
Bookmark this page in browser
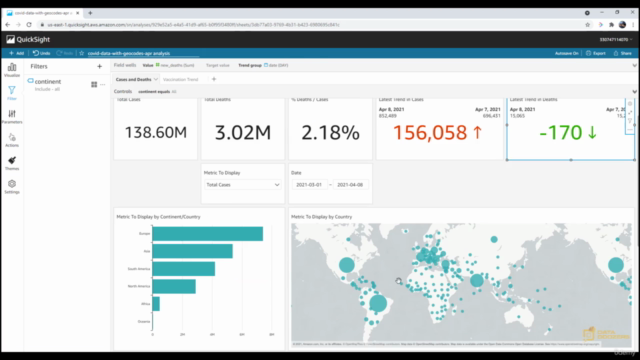pyautogui.click(x=587, y=24)
